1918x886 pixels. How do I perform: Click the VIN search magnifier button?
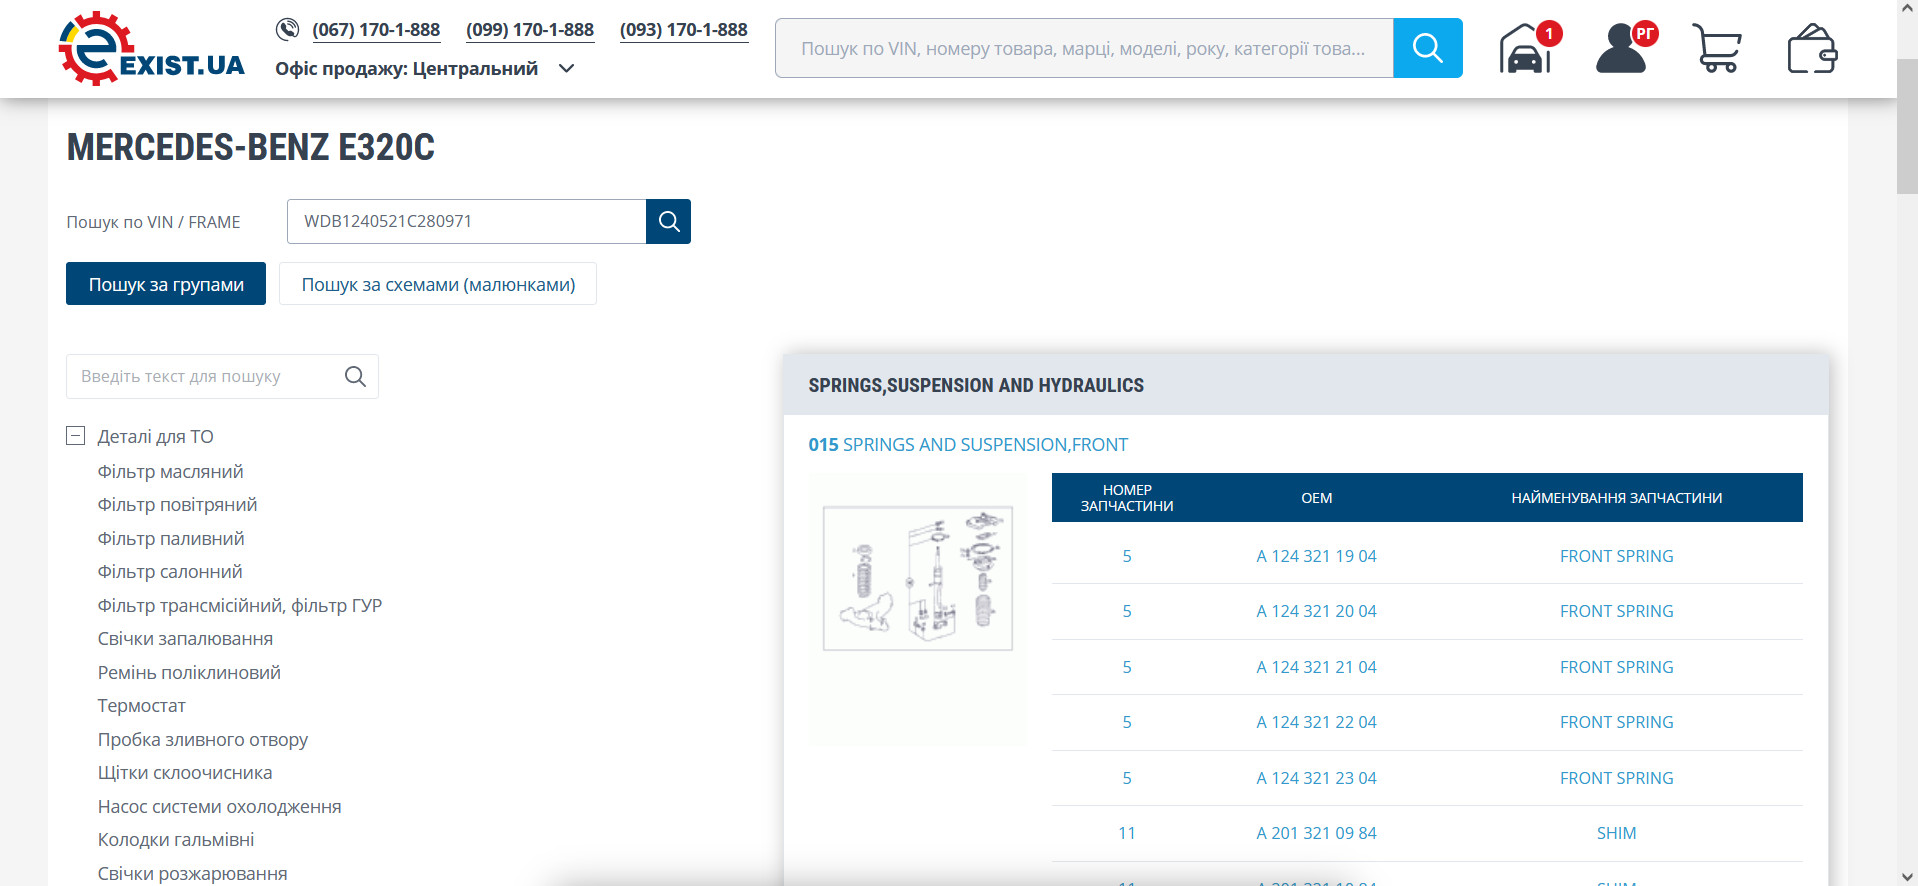[668, 222]
